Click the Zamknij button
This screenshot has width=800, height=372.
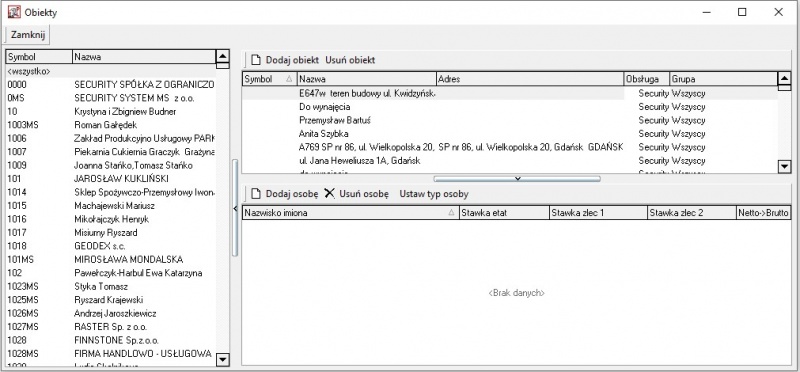(28, 35)
